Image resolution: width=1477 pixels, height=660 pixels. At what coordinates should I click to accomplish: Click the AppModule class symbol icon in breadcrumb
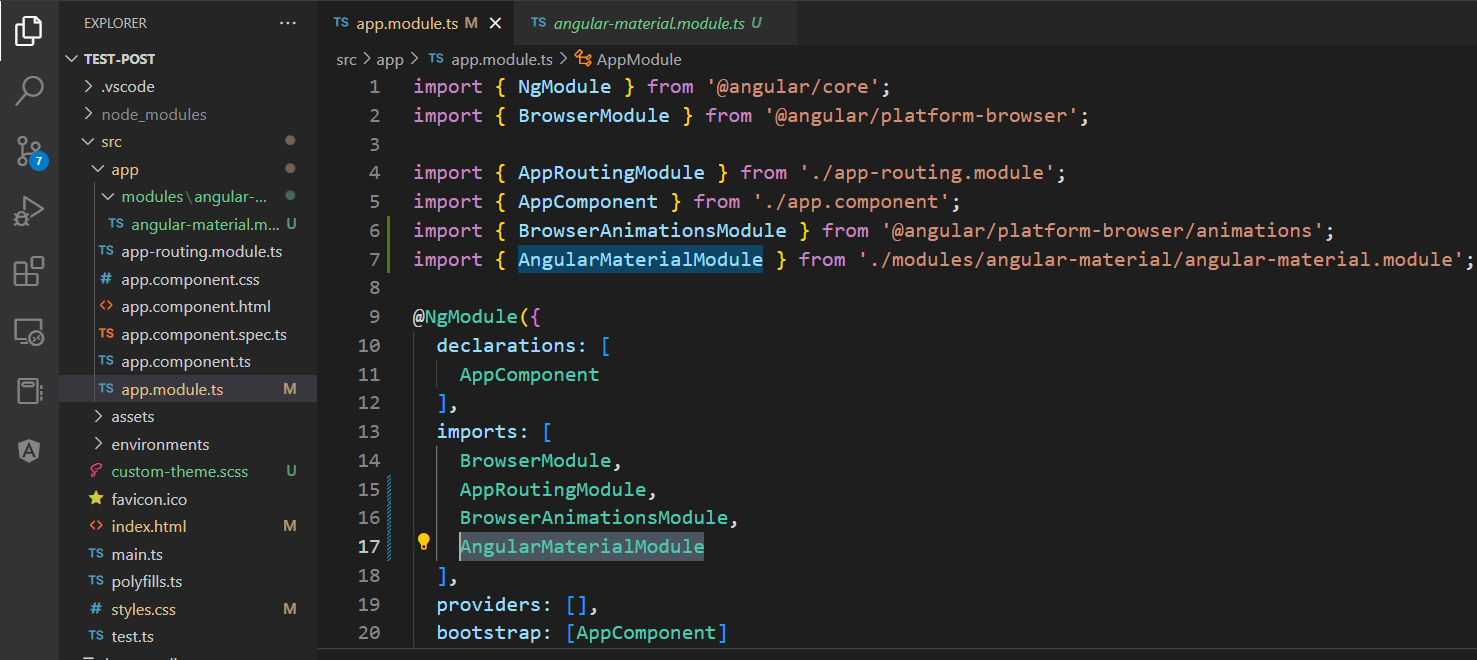coord(583,59)
